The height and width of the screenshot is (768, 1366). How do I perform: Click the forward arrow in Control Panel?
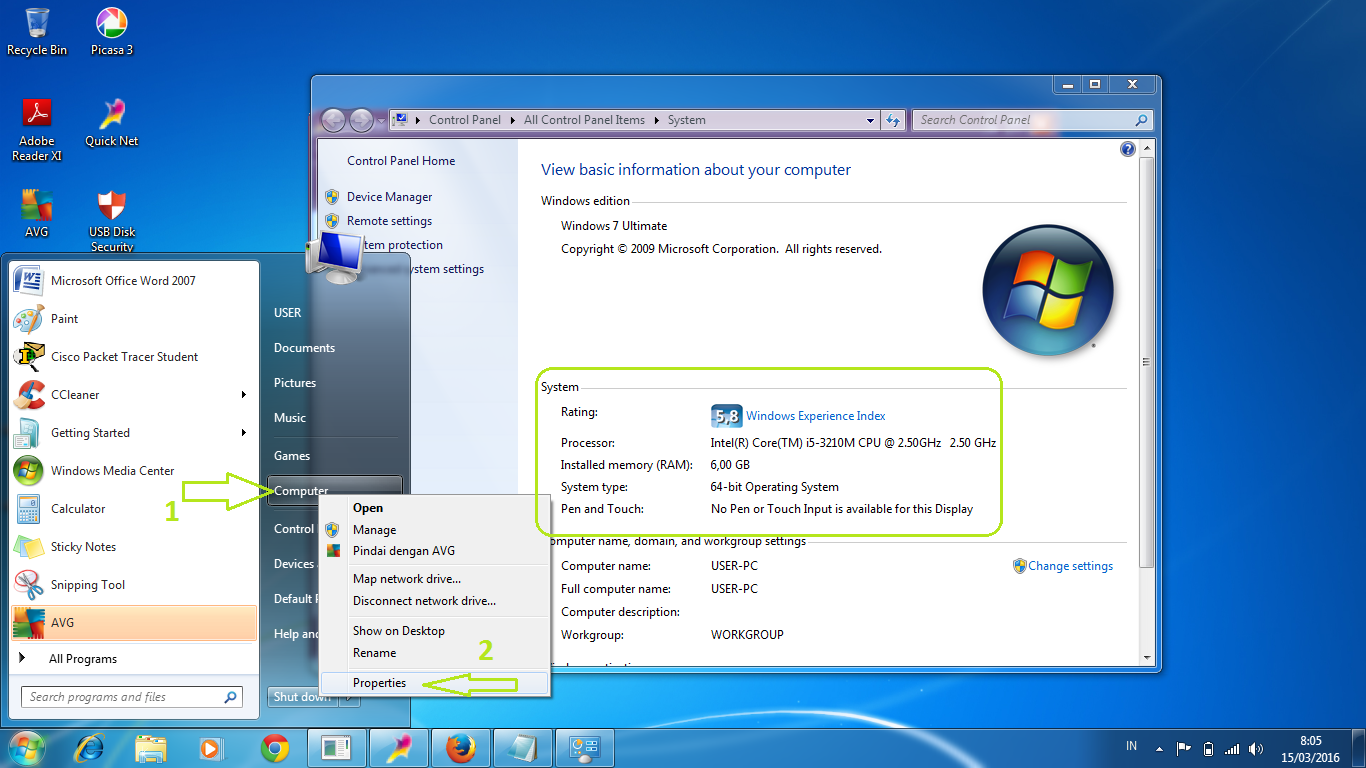361,120
